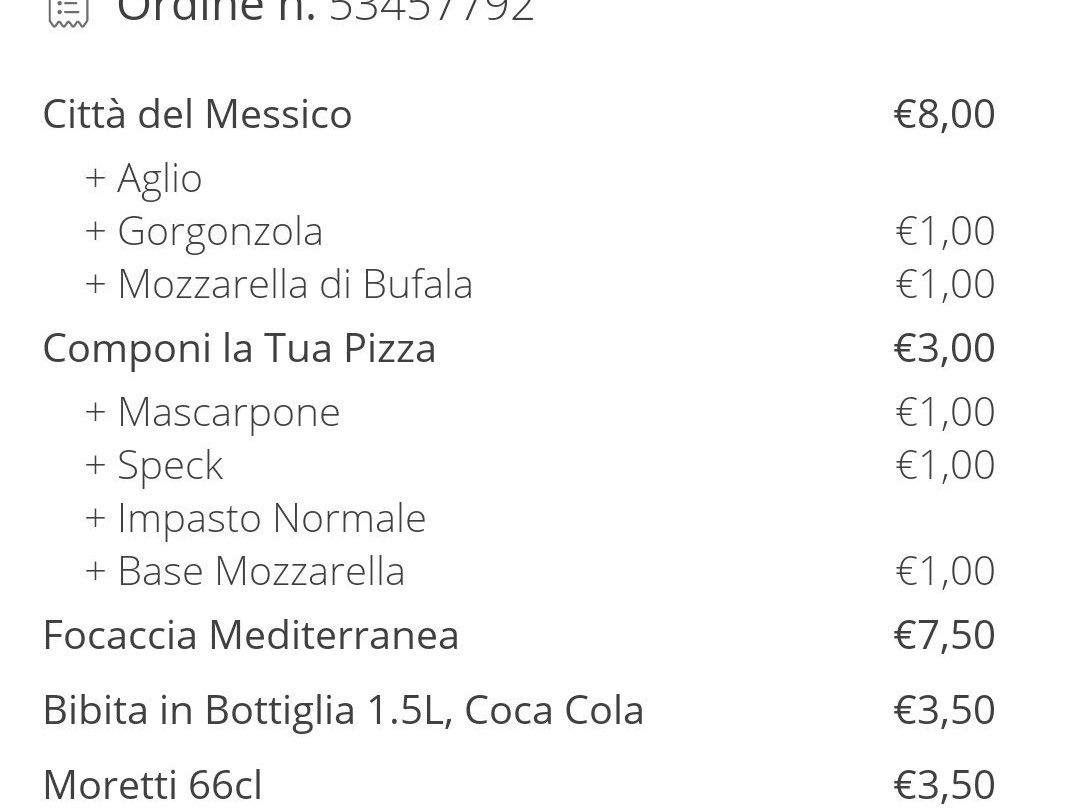Click the + Gorgonzola extra
The height and width of the screenshot is (808, 1080).
pyautogui.click(x=204, y=232)
